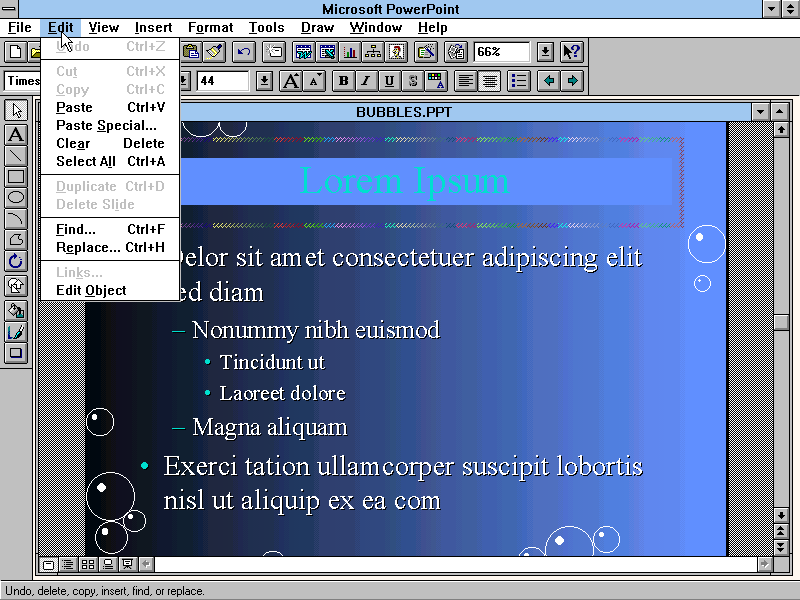Open the Times font dropdown
This screenshot has width=800, height=600.
183,80
